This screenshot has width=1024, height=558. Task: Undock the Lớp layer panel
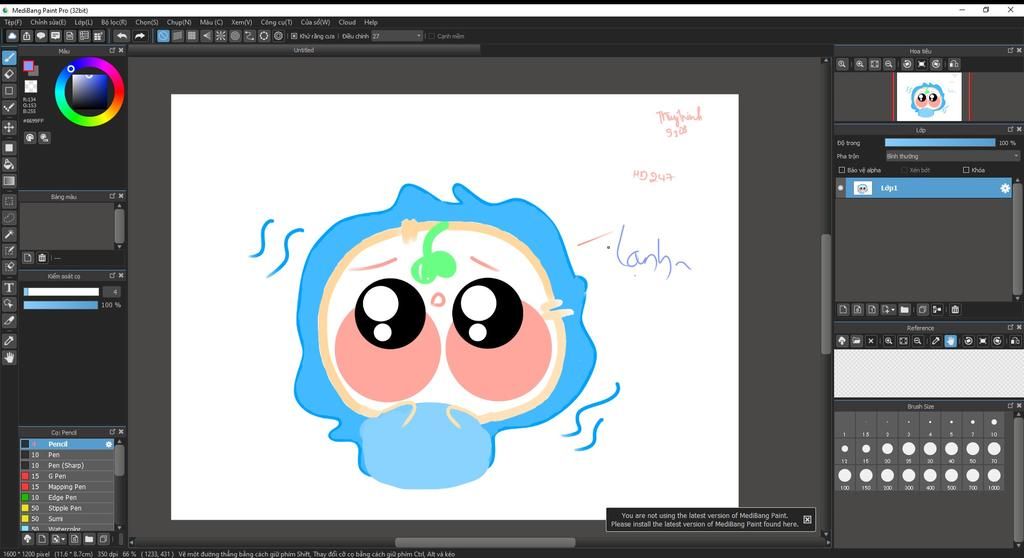[1010, 129]
